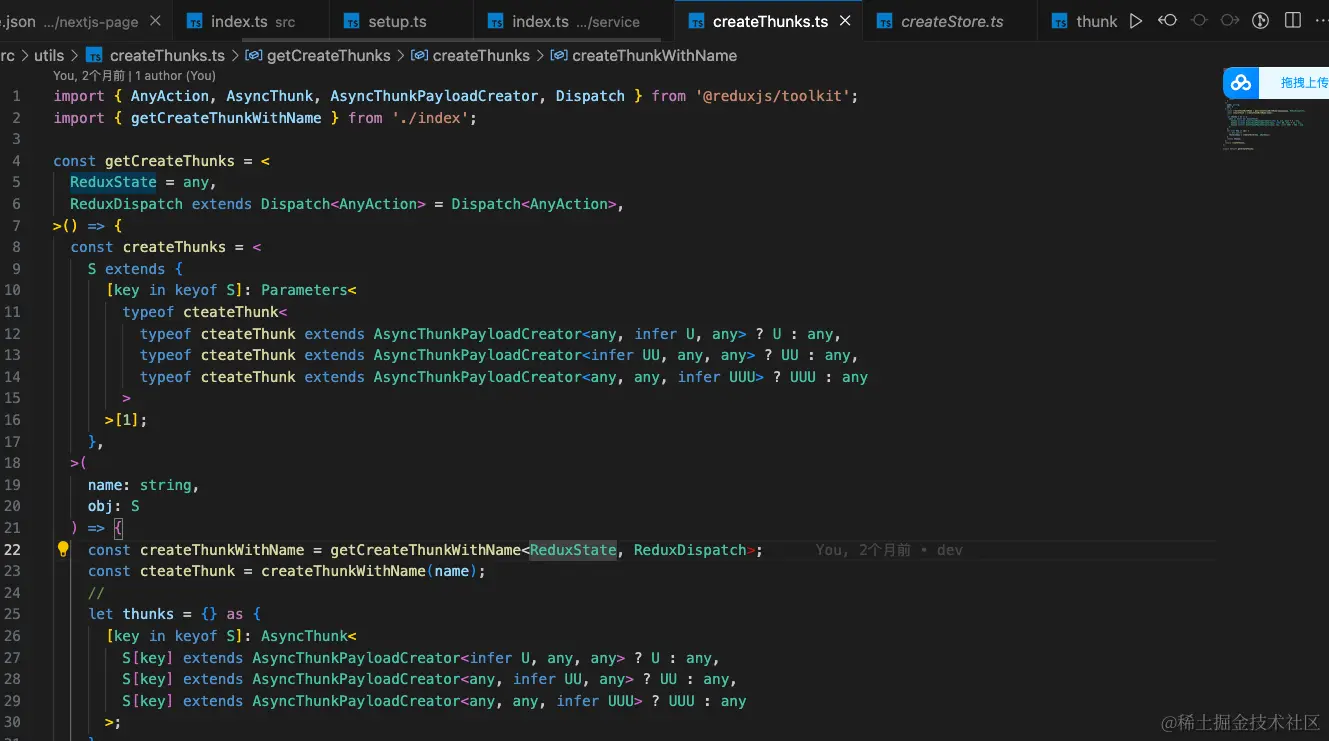1329x741 pixels.
Task: Click "createThunkWithName" declaration on line 22
Action: click(x=222, y=550)
